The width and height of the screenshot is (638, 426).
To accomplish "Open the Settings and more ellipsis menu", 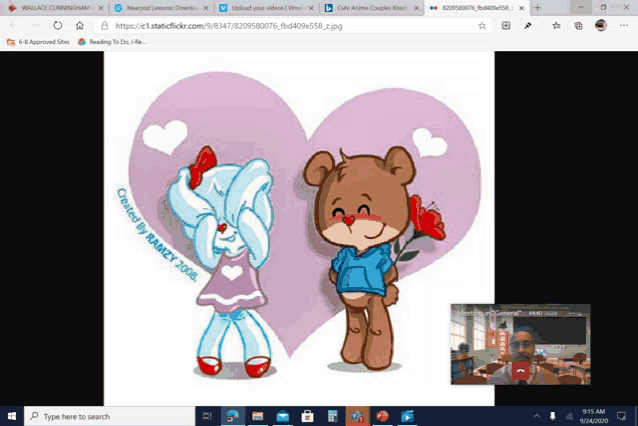I will tap(624, 26).
